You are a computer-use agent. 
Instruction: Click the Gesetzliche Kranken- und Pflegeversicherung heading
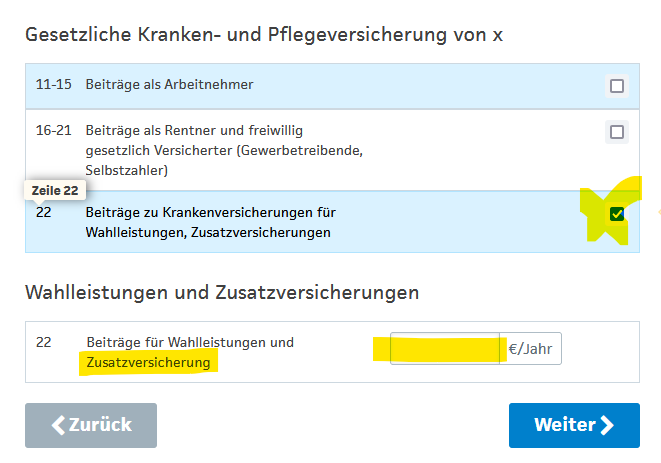[264, 34]
